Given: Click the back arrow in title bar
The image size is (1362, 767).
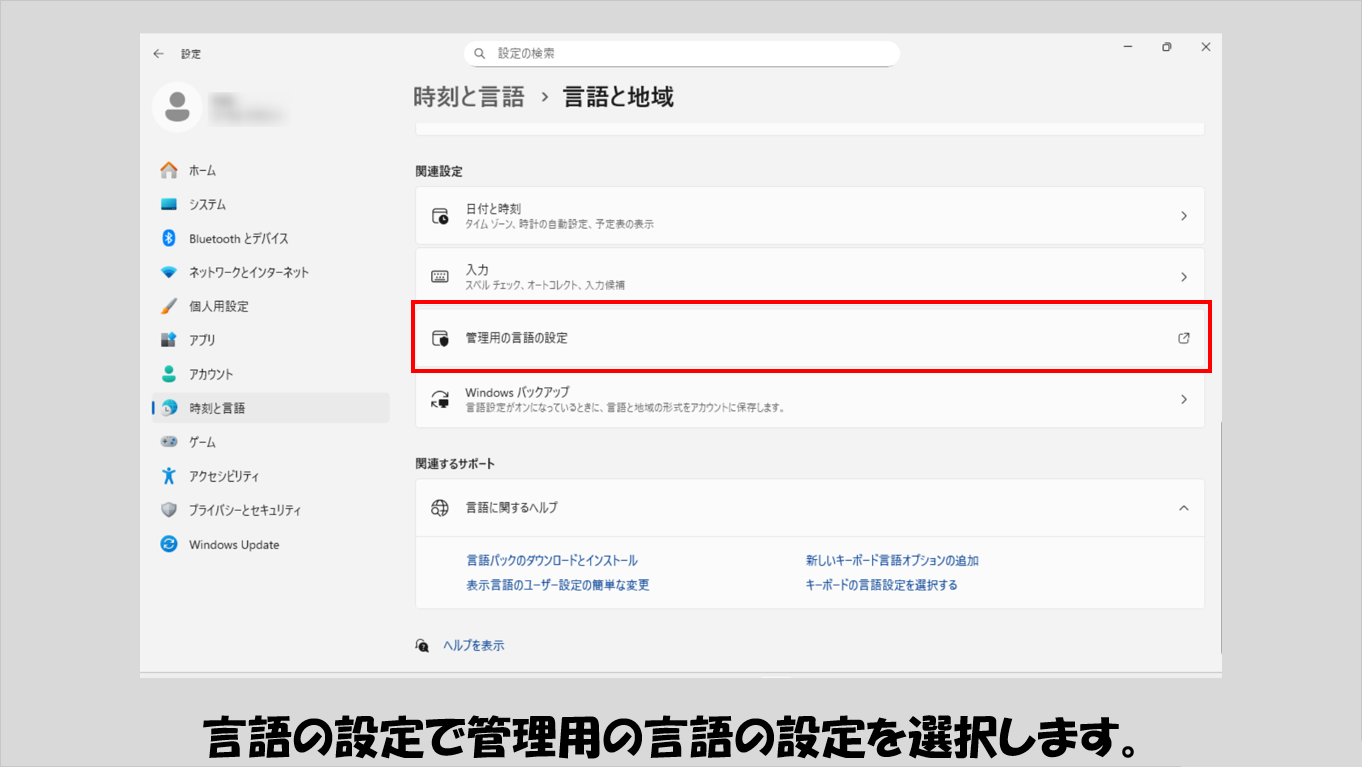Looking at the screenshot, I should click(x=158, y=54).
